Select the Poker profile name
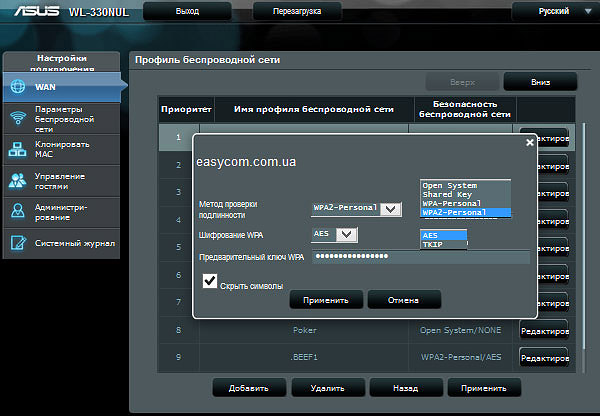This screenshot has width=600, height=416. point(305,330)
